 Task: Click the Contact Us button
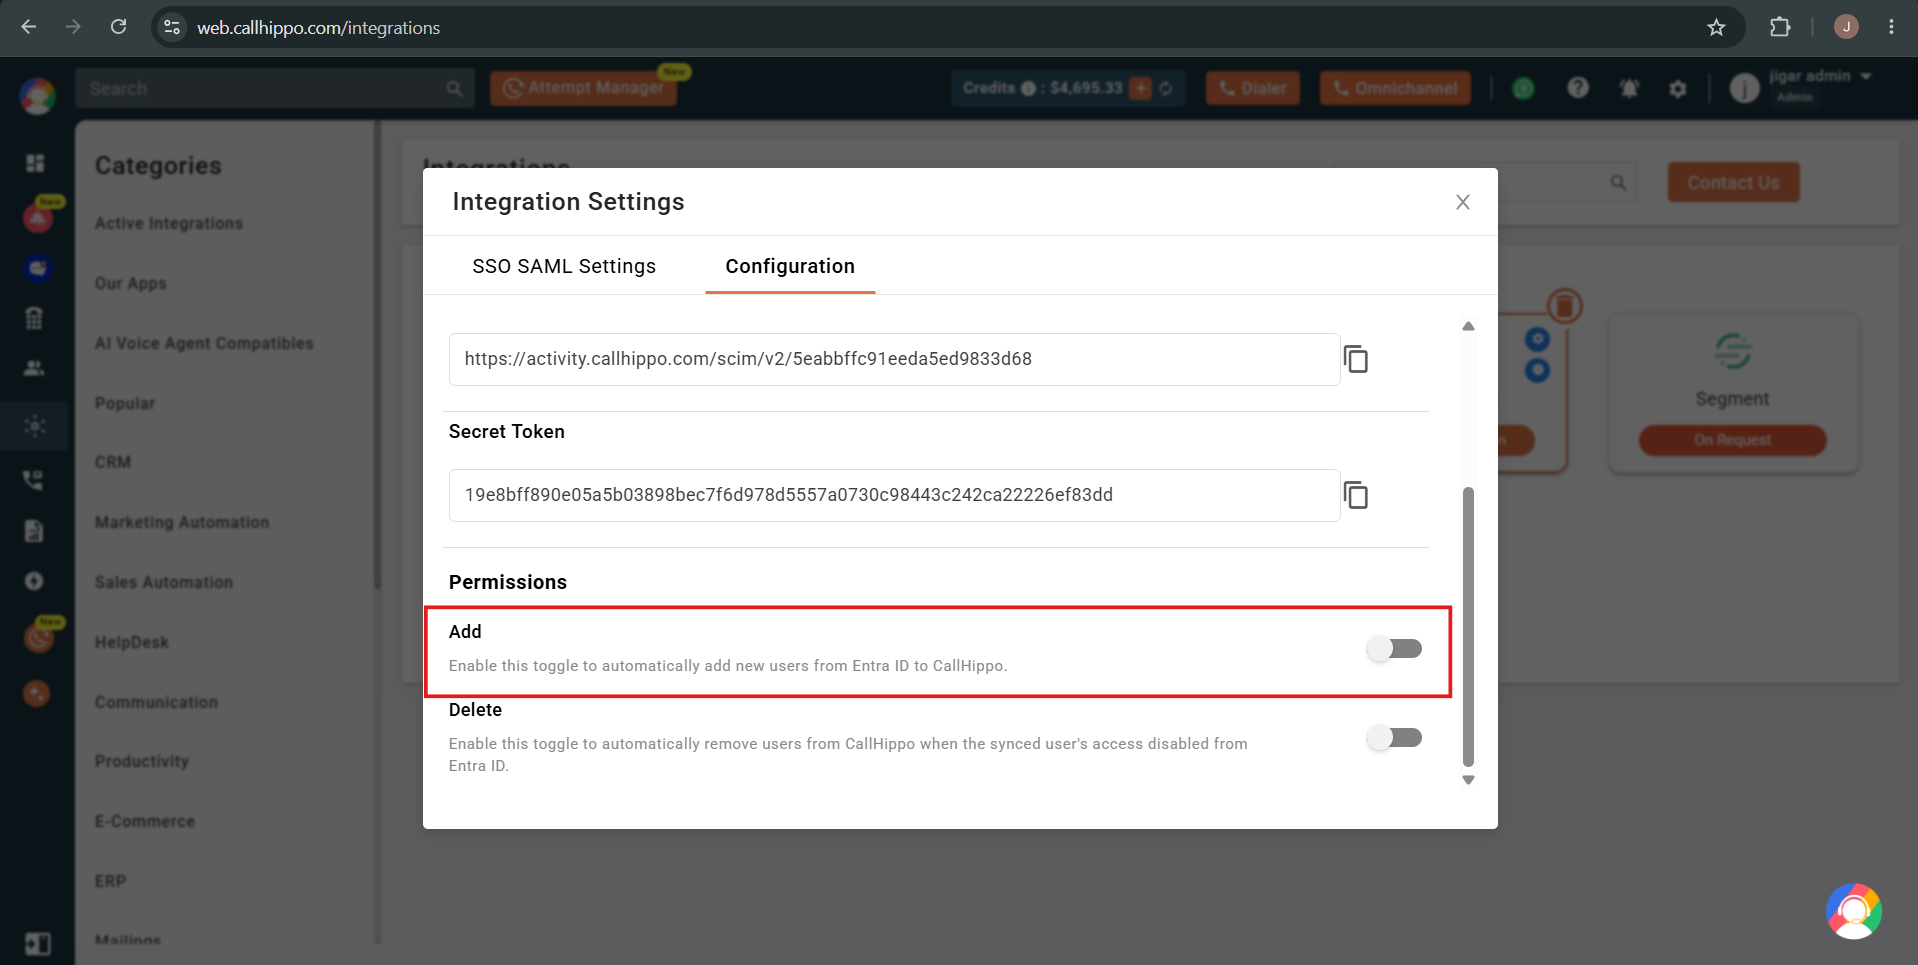1733,183
